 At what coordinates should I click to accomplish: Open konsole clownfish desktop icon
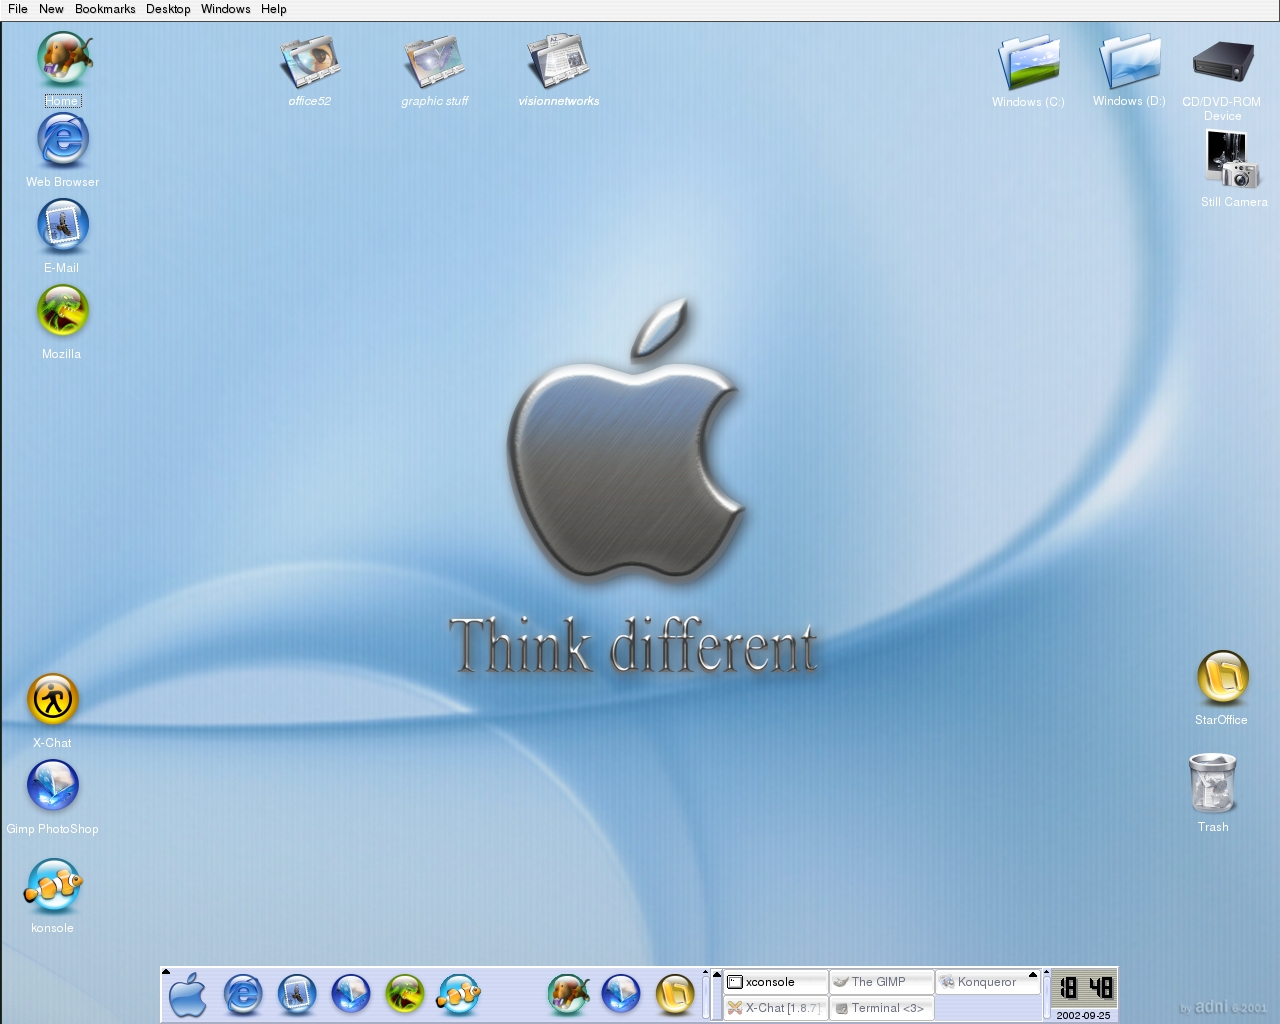(53, 886)
